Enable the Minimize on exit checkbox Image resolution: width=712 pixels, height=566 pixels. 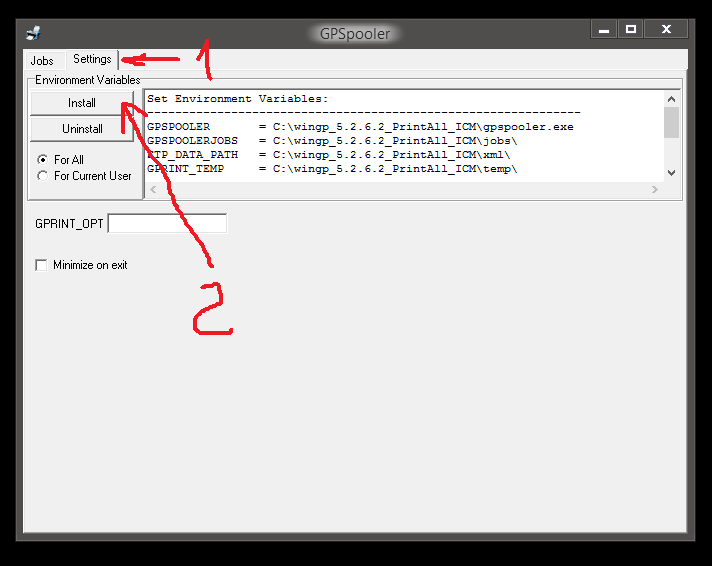(41, 265)
